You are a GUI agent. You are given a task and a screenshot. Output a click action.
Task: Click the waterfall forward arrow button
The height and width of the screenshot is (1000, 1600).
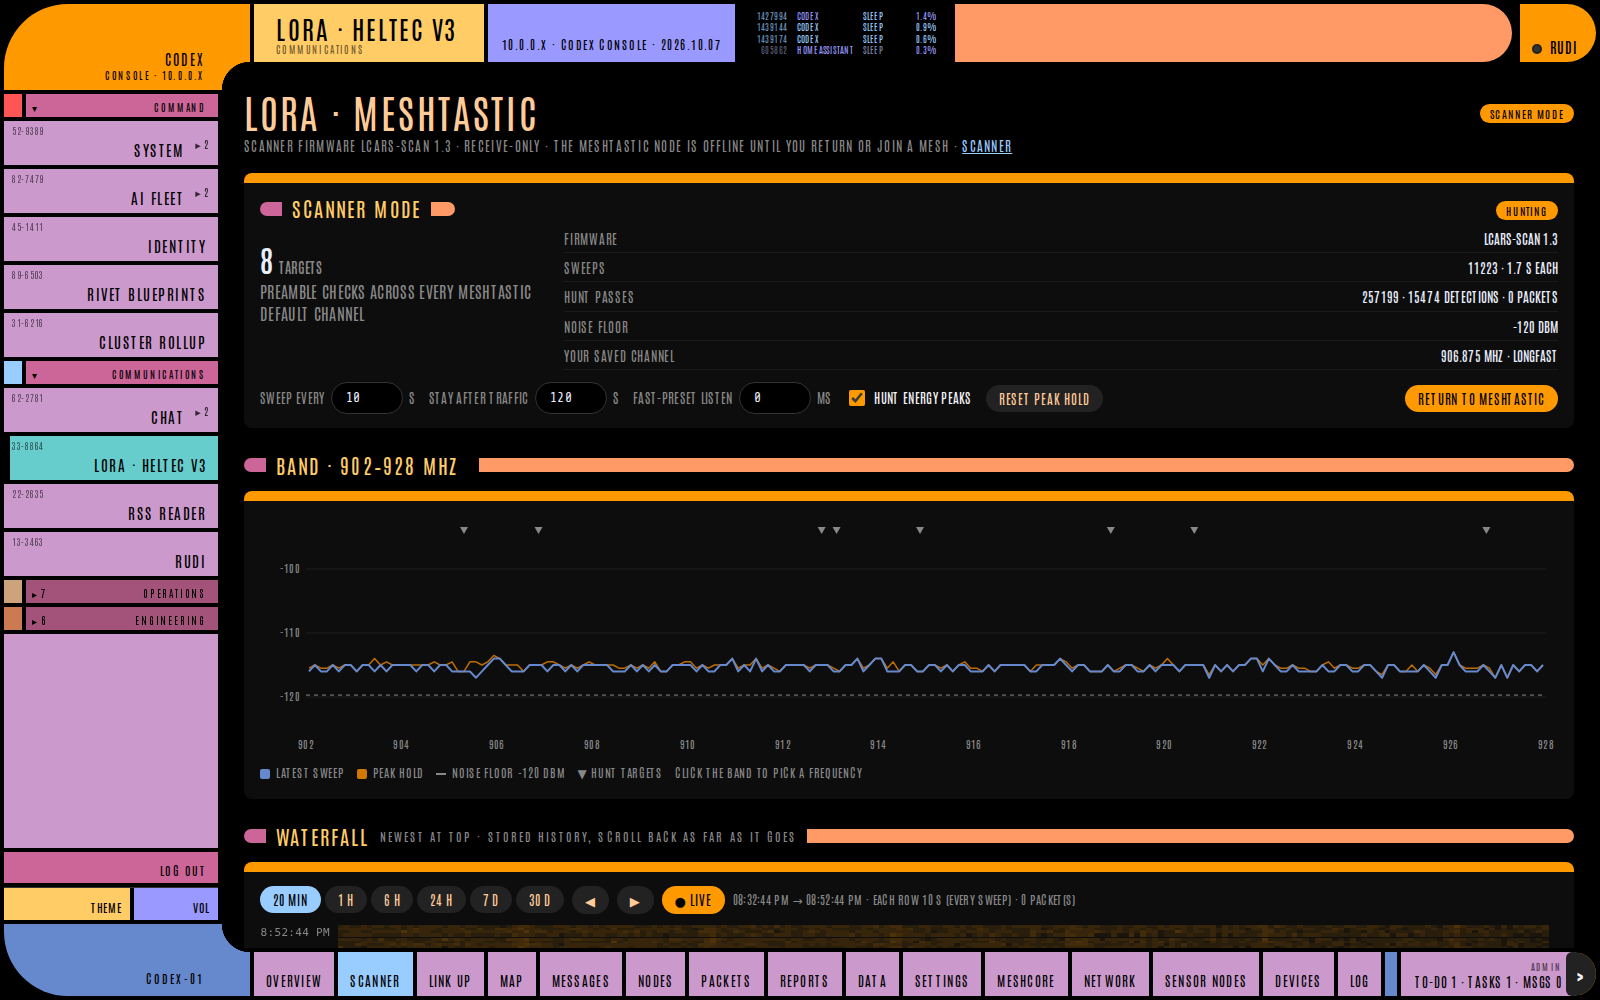pos(635,901)
